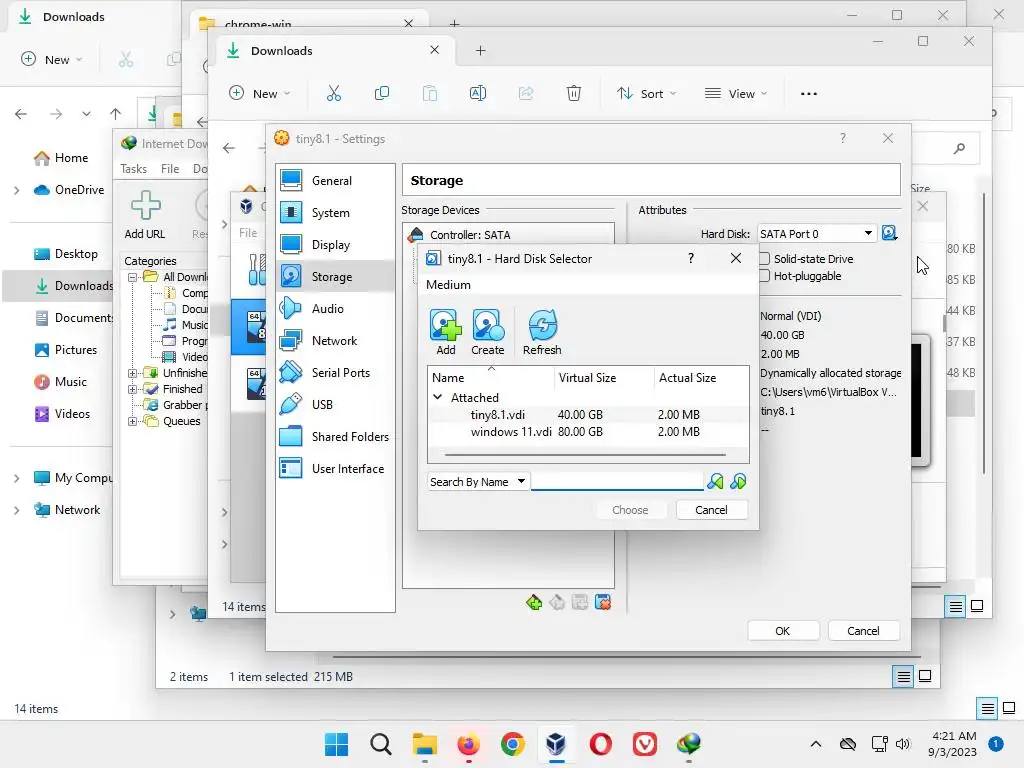
Task: Open Tasks menu in Internet Download Manager
Action: pos(133,168)
